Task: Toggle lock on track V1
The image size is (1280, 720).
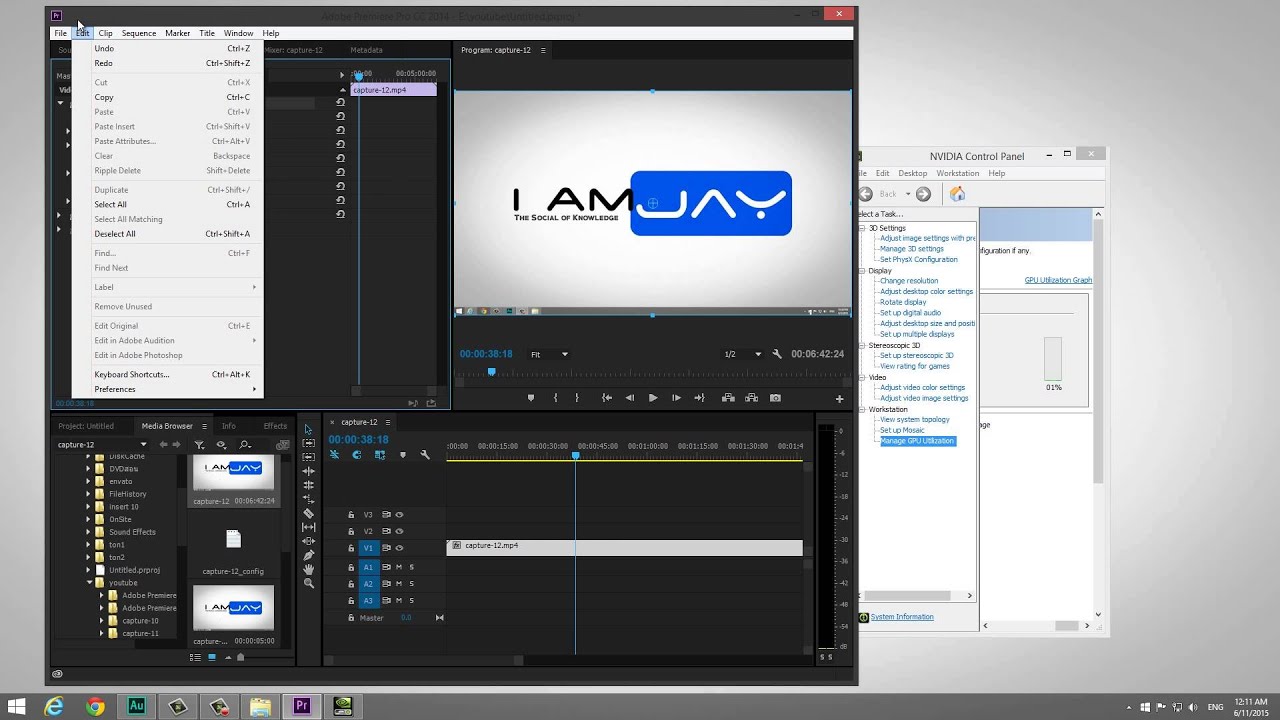Action: [351, 548]
